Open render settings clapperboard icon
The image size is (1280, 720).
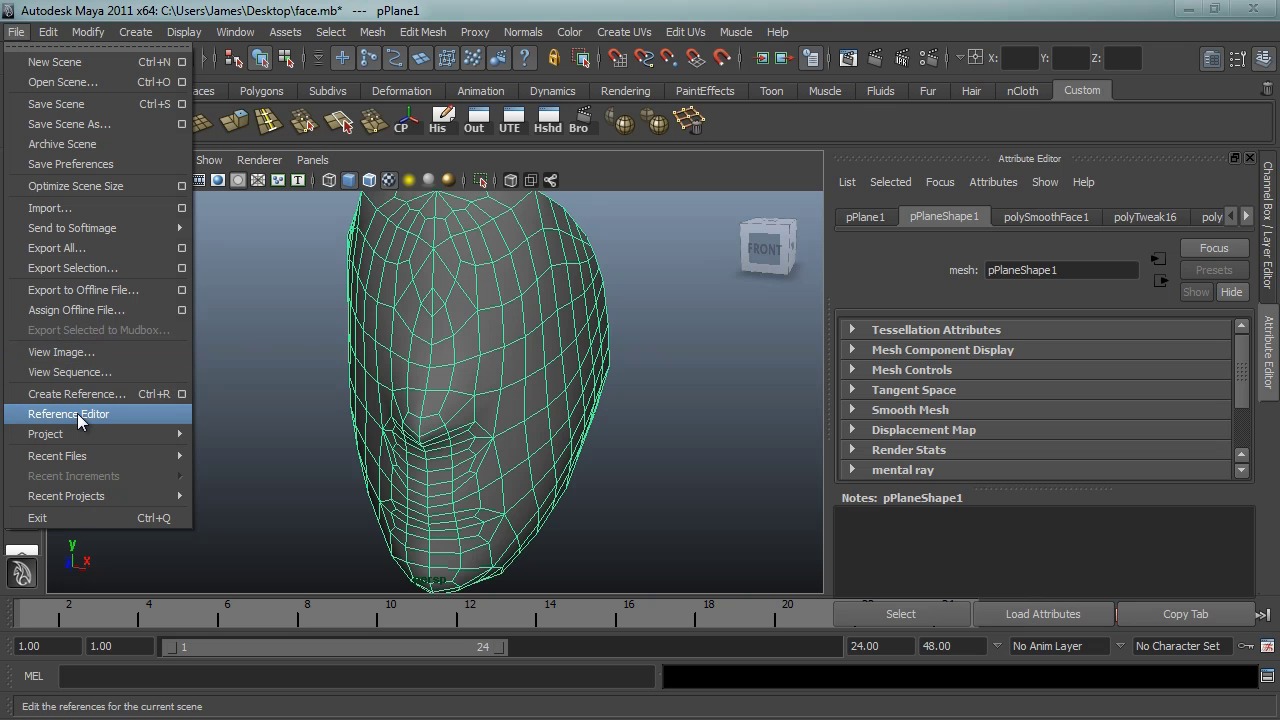click(928, 58)
